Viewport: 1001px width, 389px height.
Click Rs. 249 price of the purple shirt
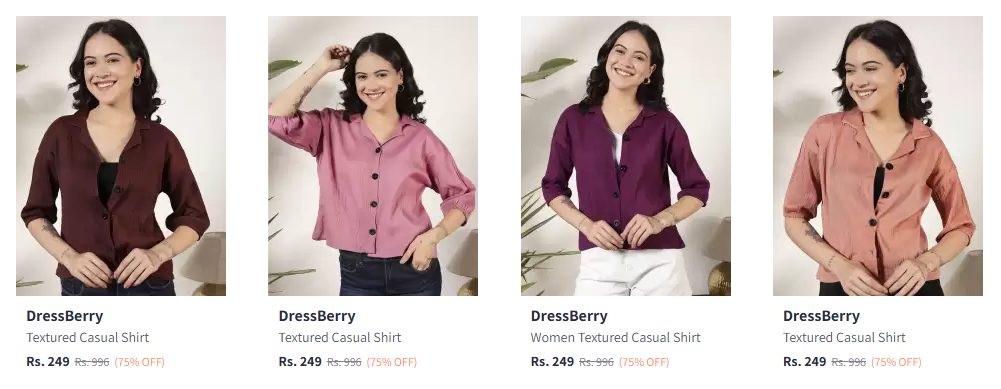[552, 362]
